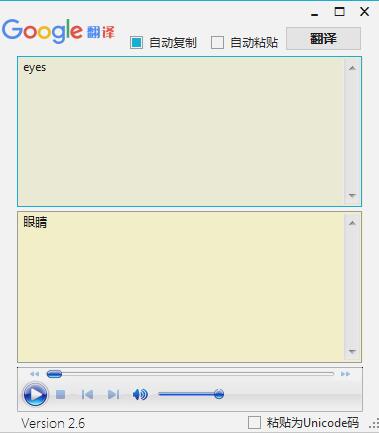Play the translation audio
This screenshot has width=379, height=433.
(35, 394)
